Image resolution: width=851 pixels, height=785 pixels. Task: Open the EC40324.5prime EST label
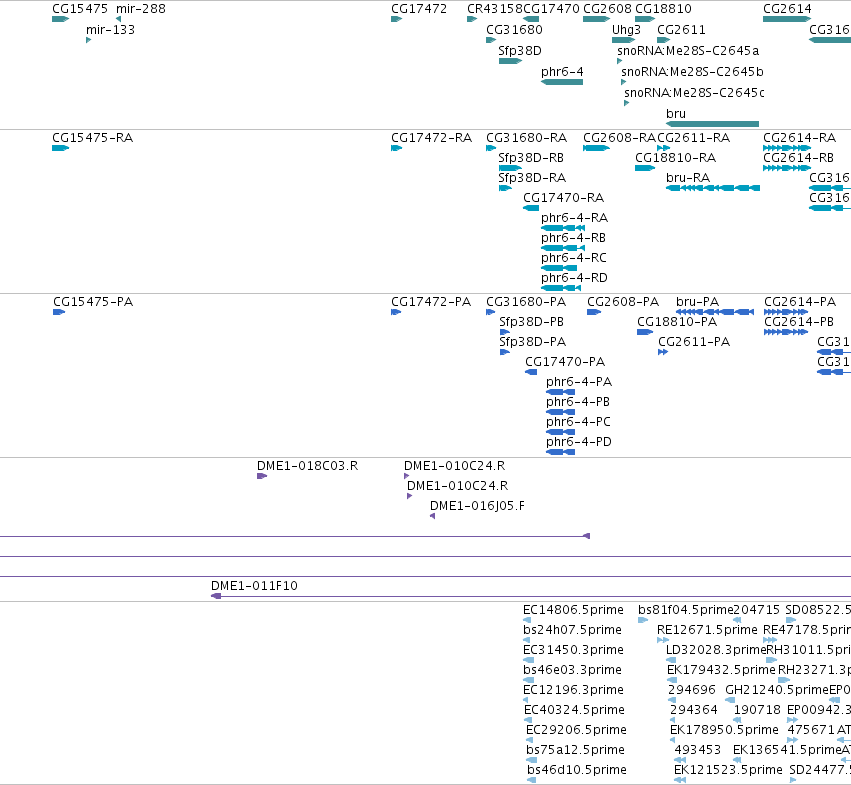click(x=574, y=711)
